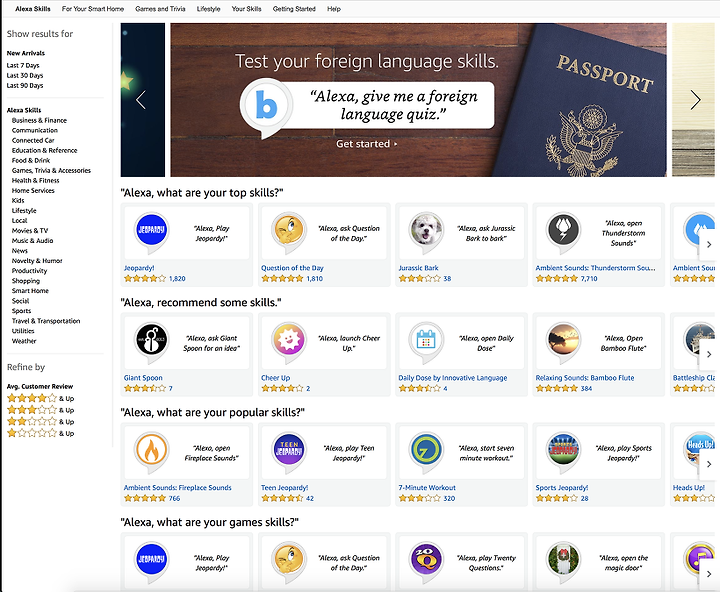Click the passport foreign language banner image

(418, 100)
